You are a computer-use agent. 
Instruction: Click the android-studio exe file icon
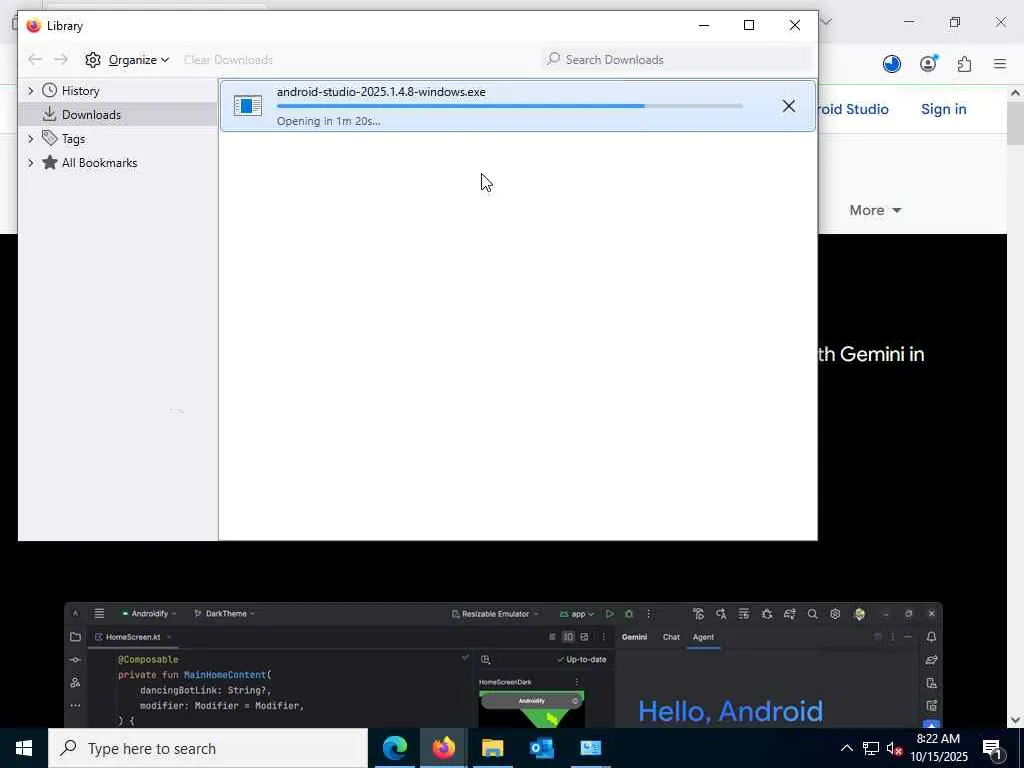pos(248,105)
